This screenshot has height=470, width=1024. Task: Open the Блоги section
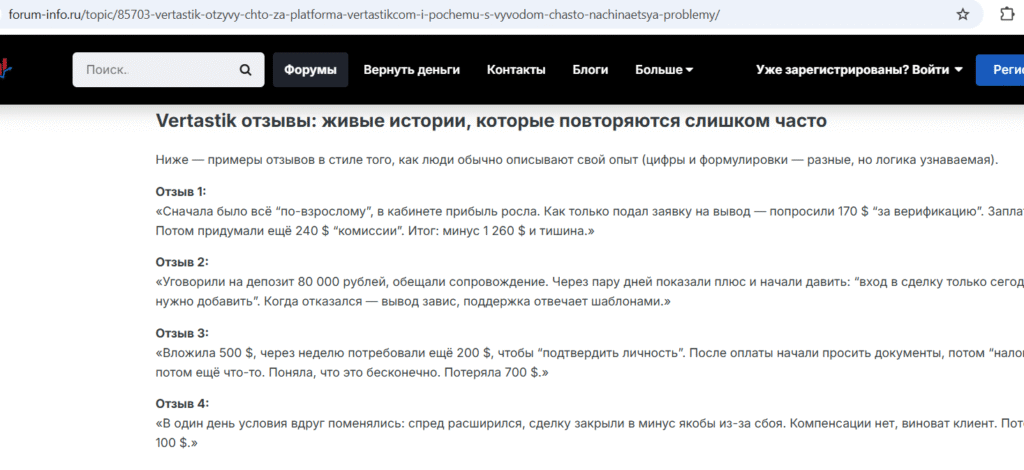click(590, 70)
